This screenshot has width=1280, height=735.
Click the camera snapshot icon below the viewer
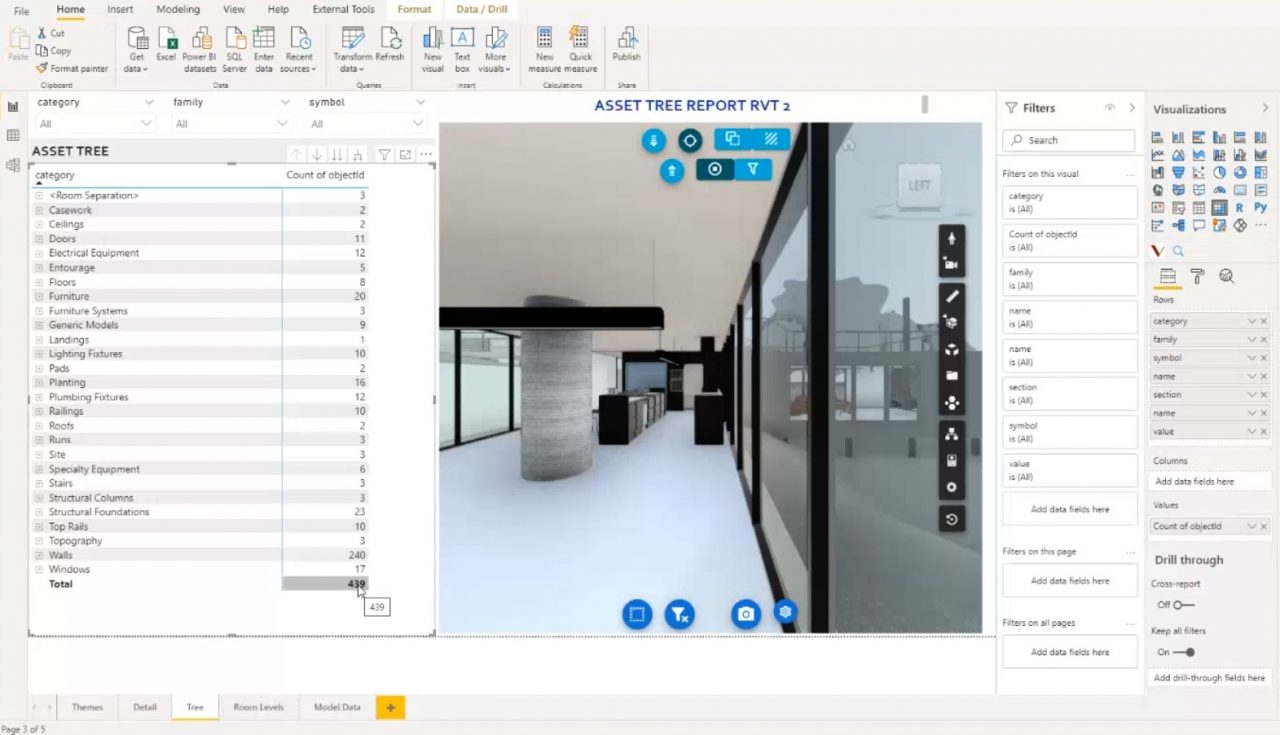(745, 613)
